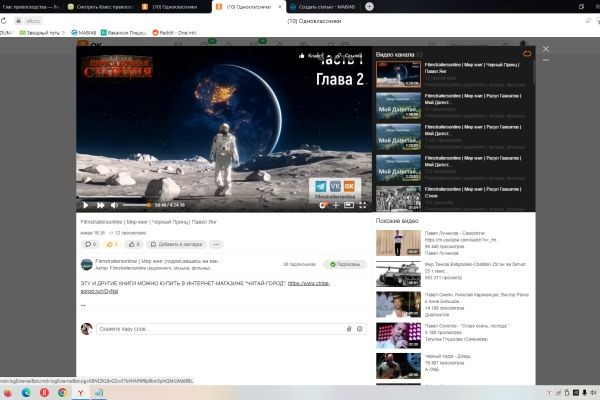The width and height of the screenshot is (600, 400).
Task: Open the Filmstrailersonline channel avatar
Action: (86, 264)
